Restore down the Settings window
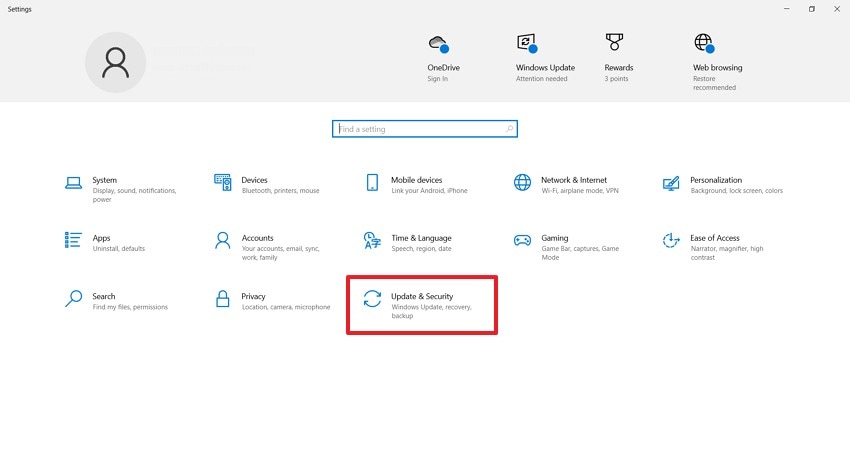This screenshot has height=454, width=850. pyautogui.click(x=812, y=9)
